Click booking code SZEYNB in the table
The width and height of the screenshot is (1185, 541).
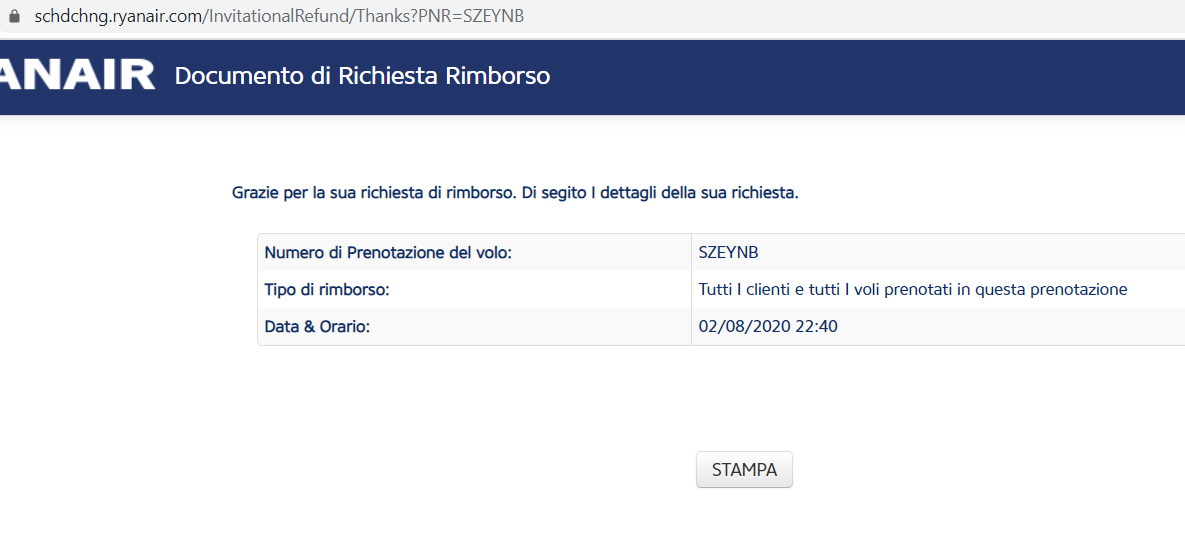coord(728,253)
